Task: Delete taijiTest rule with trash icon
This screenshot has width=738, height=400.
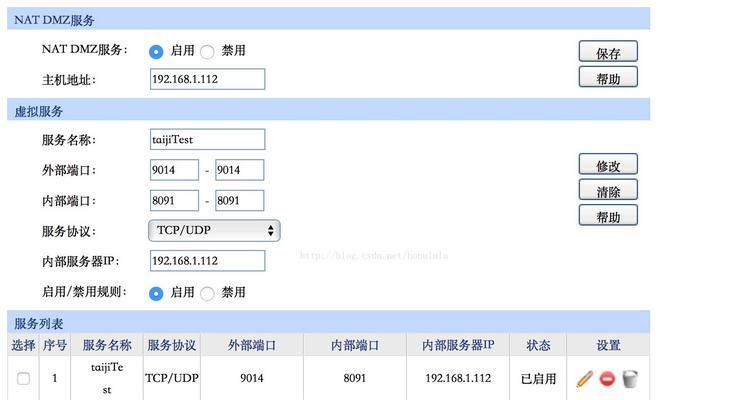Action: (x=630, y=378)
